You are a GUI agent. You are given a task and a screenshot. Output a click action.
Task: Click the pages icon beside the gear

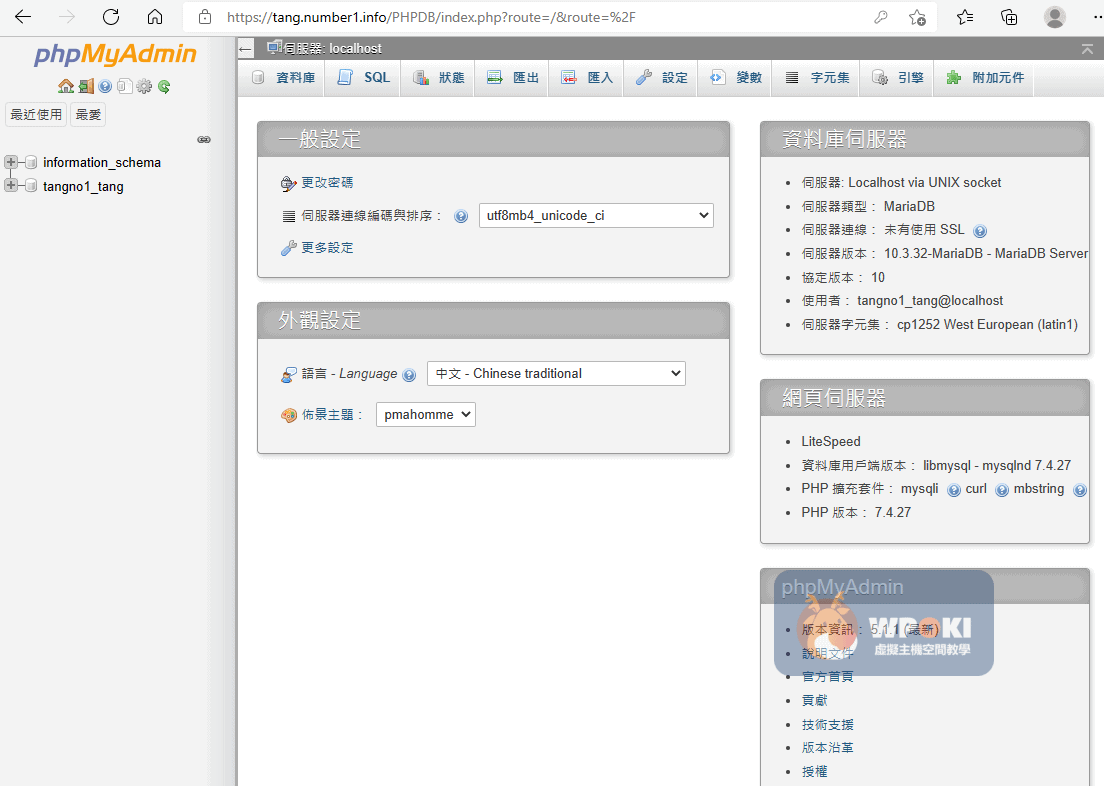[124, 87]
